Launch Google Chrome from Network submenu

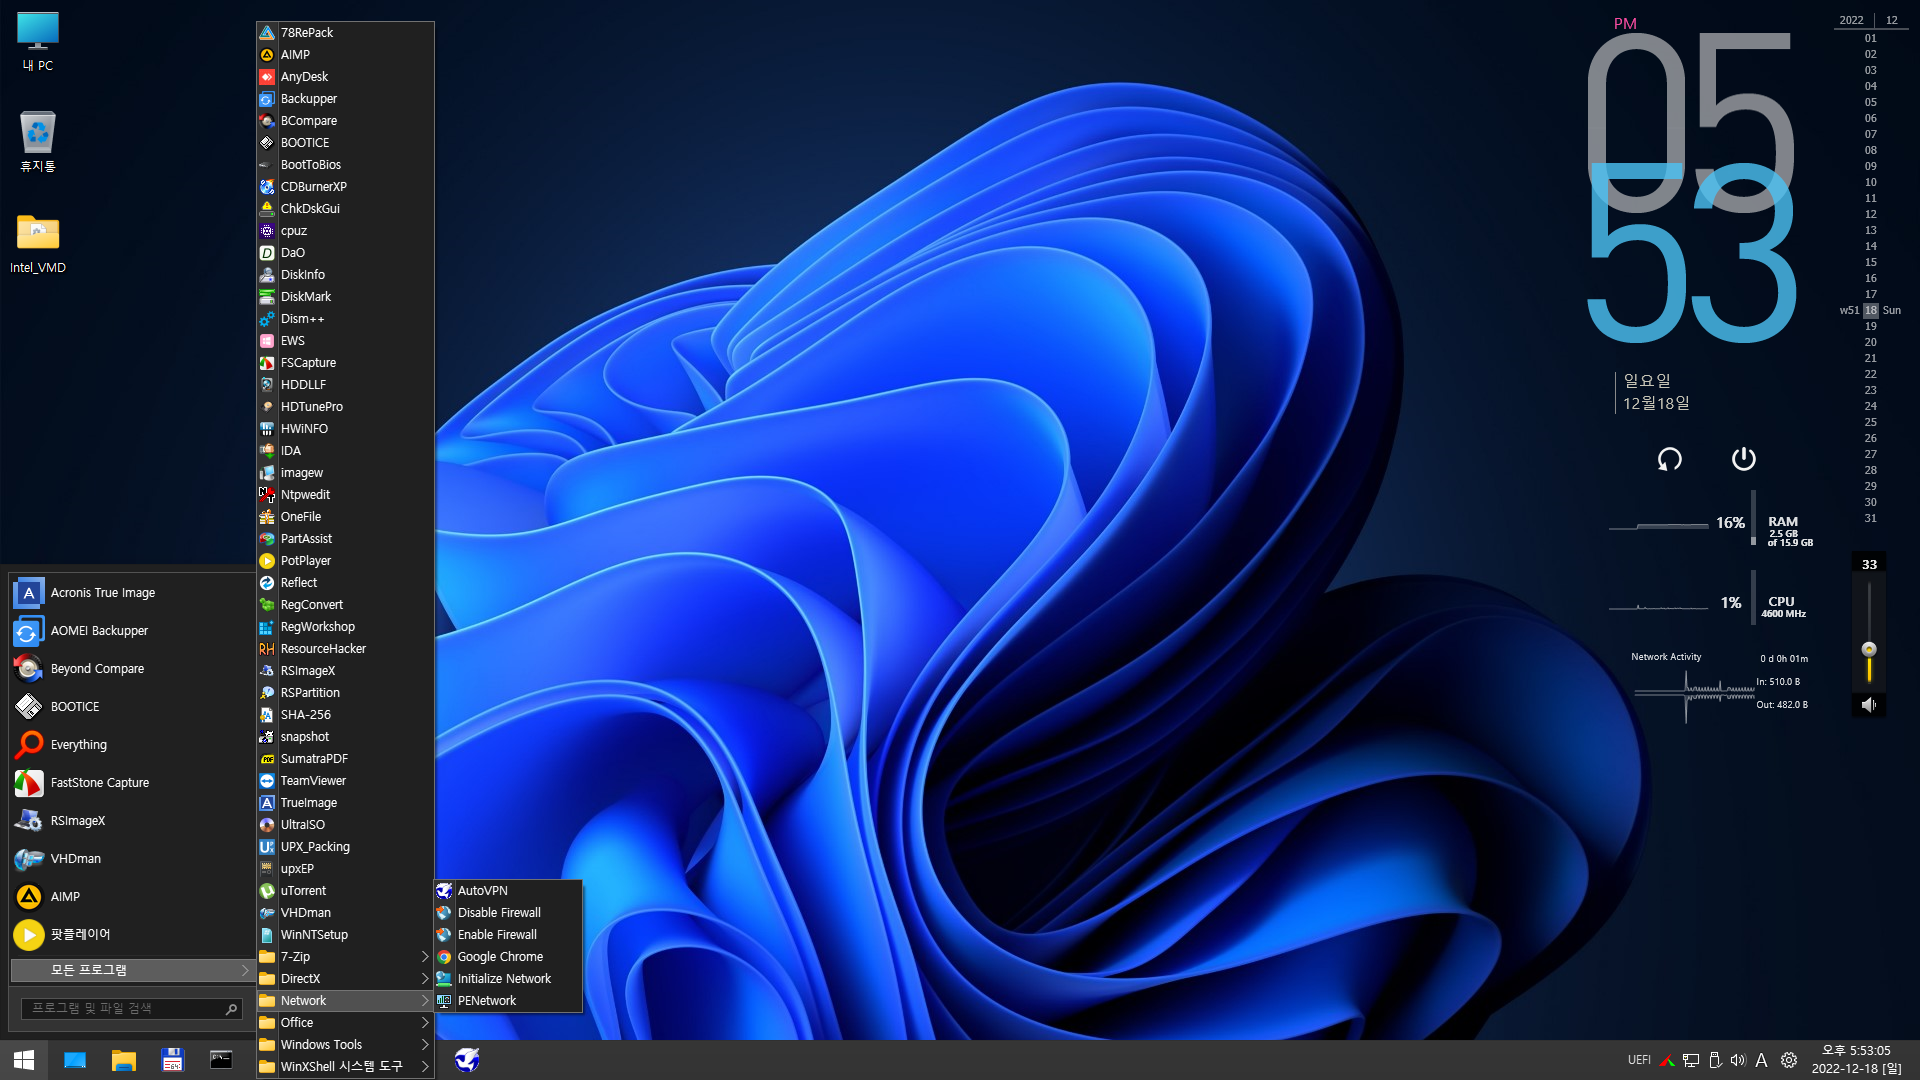pyautogui.click(x=508, y=957)
